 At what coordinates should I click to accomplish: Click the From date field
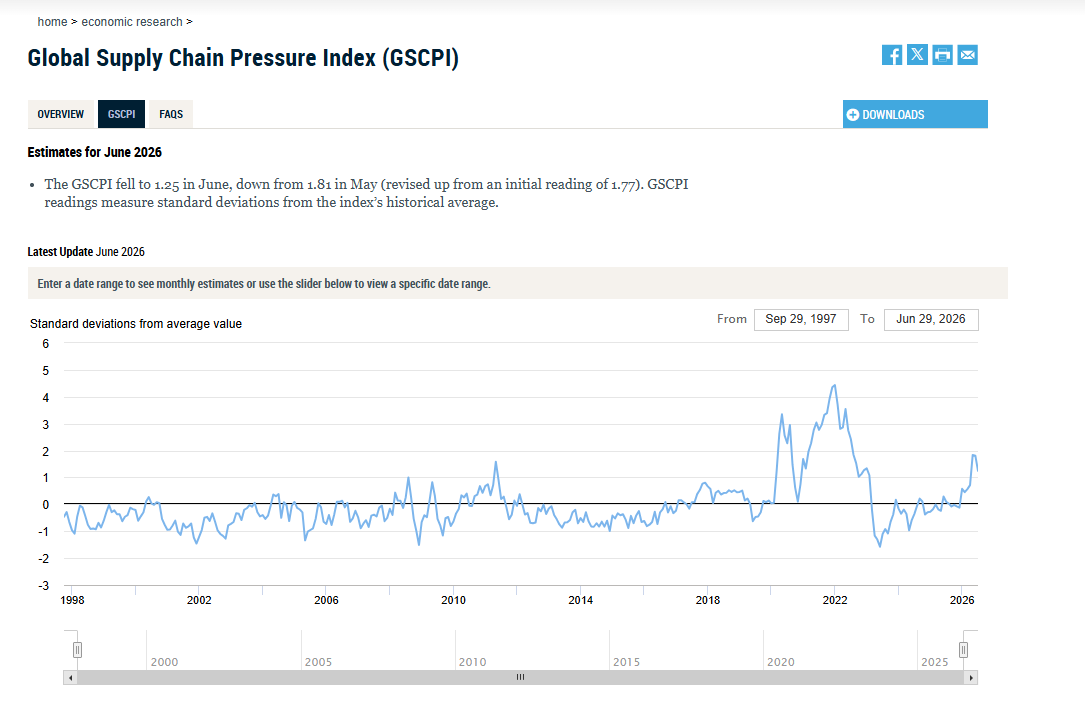click(x=801, y=319)
